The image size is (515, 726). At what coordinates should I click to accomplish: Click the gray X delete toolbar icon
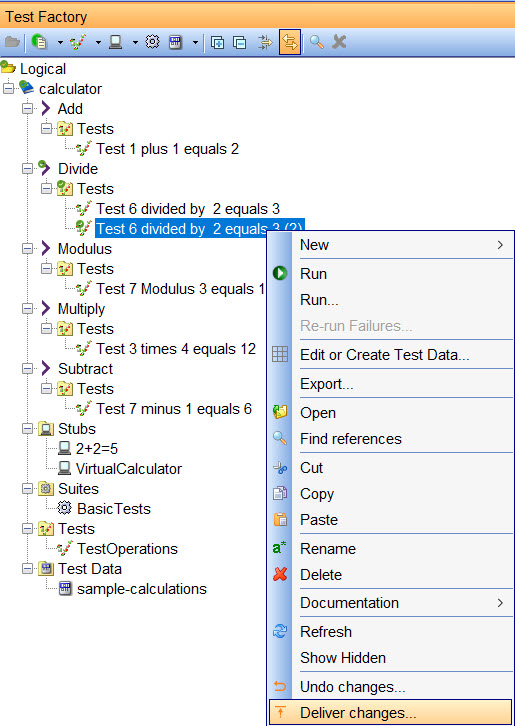339,42
